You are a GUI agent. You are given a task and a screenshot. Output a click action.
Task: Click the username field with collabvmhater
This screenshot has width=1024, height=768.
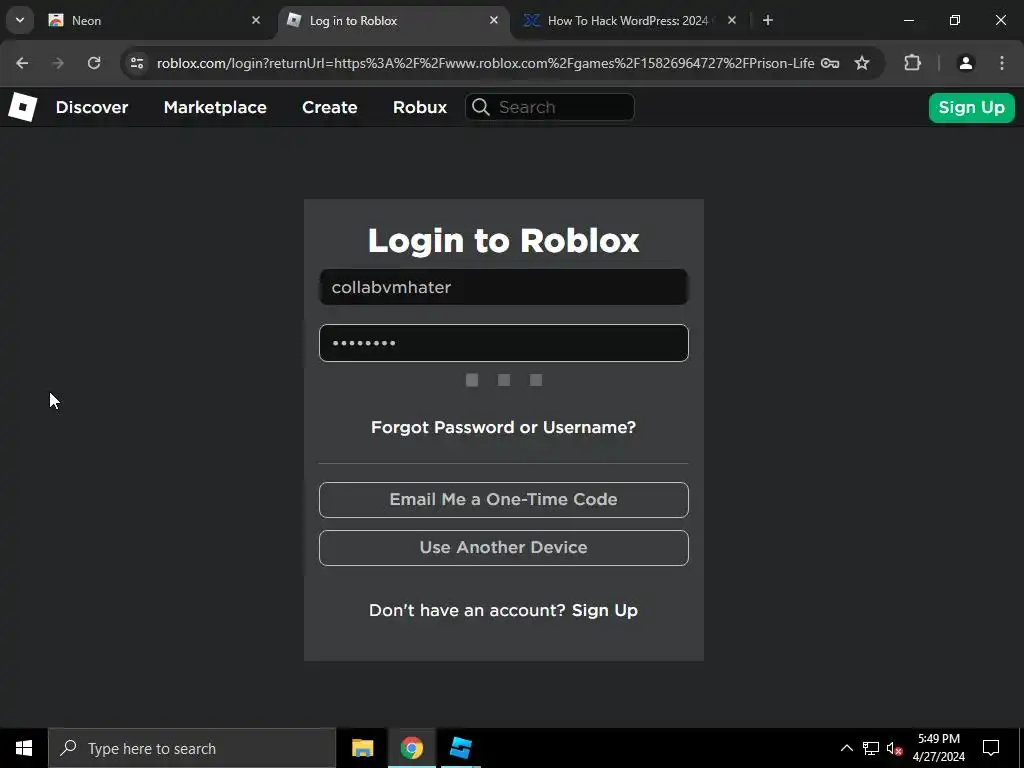click(x=504, y=287)
